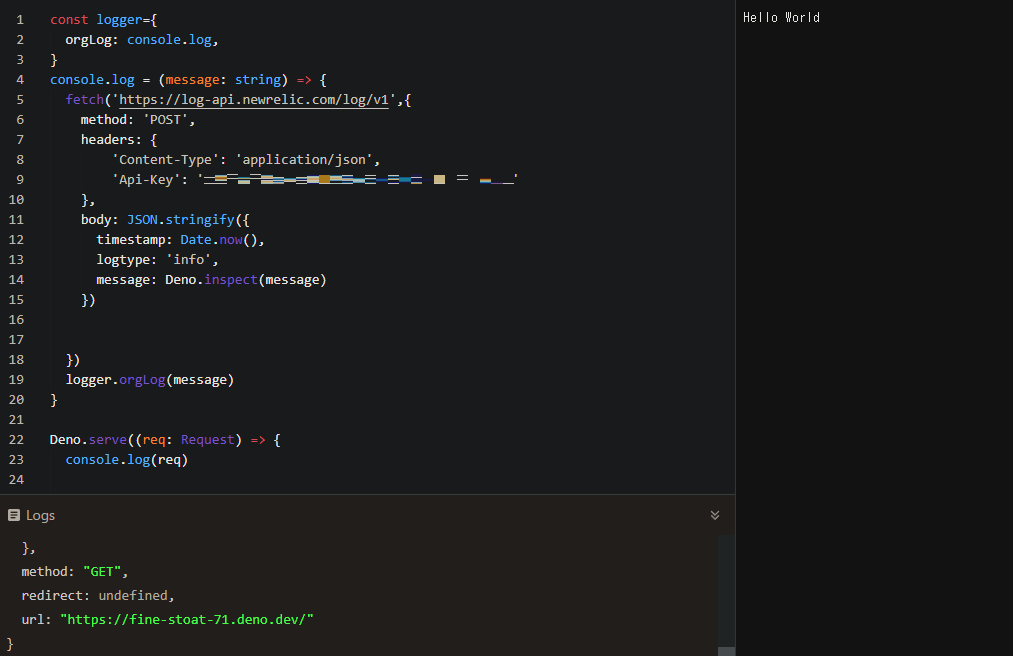Click the Logs panel title

click(40, 516)
